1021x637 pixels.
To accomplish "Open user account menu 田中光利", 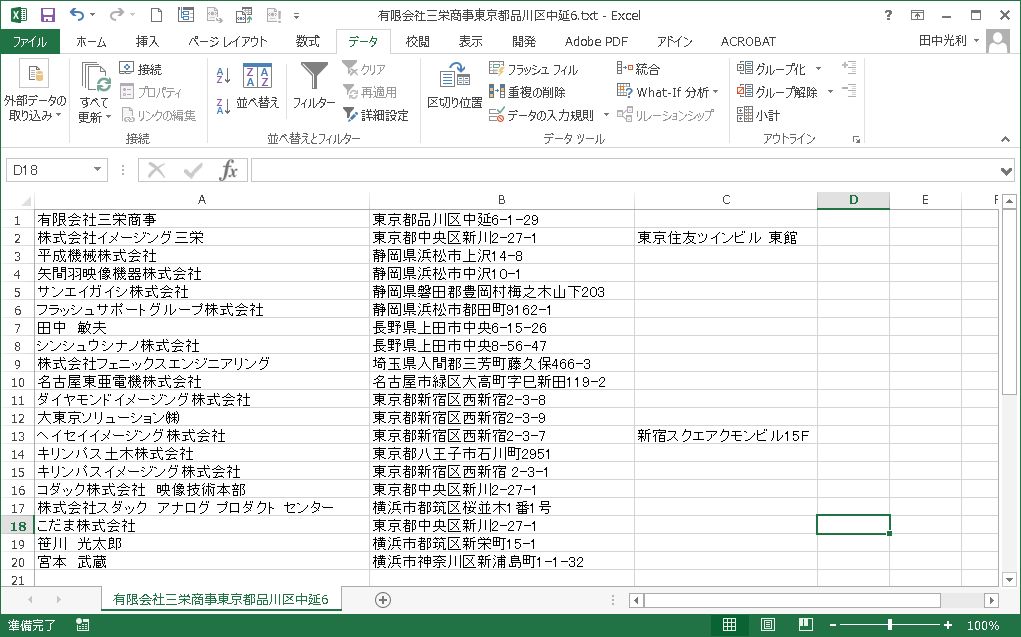I will click(949, 40).
